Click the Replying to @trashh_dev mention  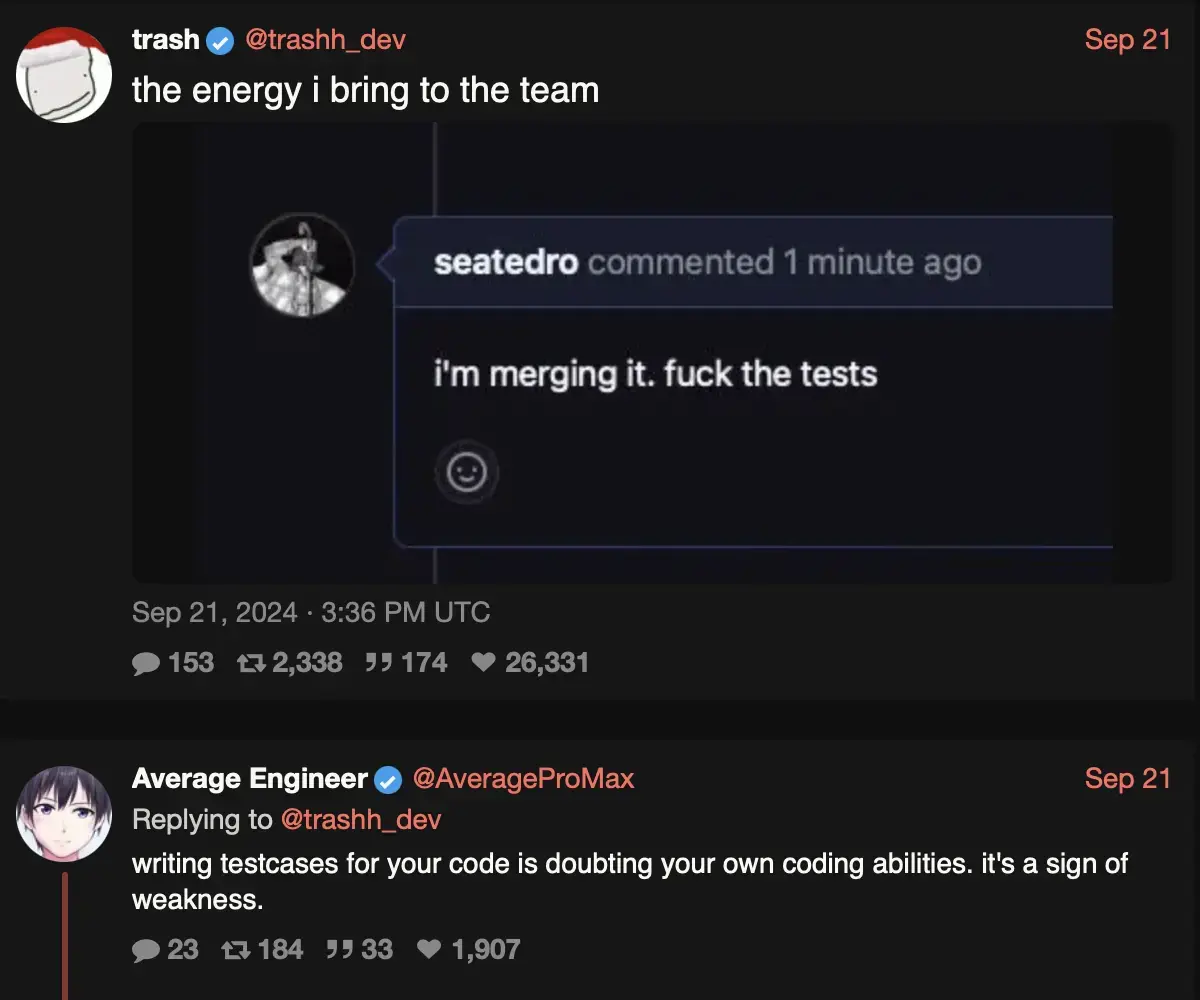pos(361,820)
